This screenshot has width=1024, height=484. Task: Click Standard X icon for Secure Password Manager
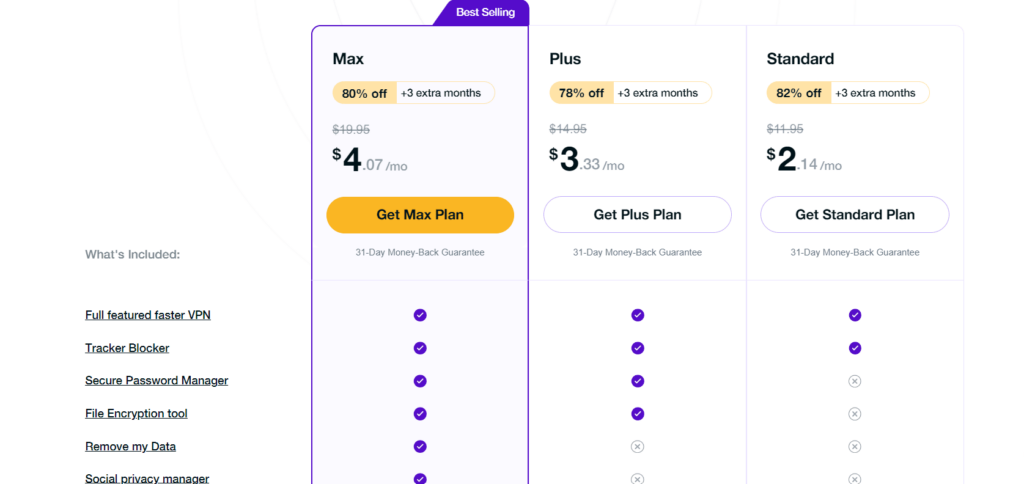(854, 381)
